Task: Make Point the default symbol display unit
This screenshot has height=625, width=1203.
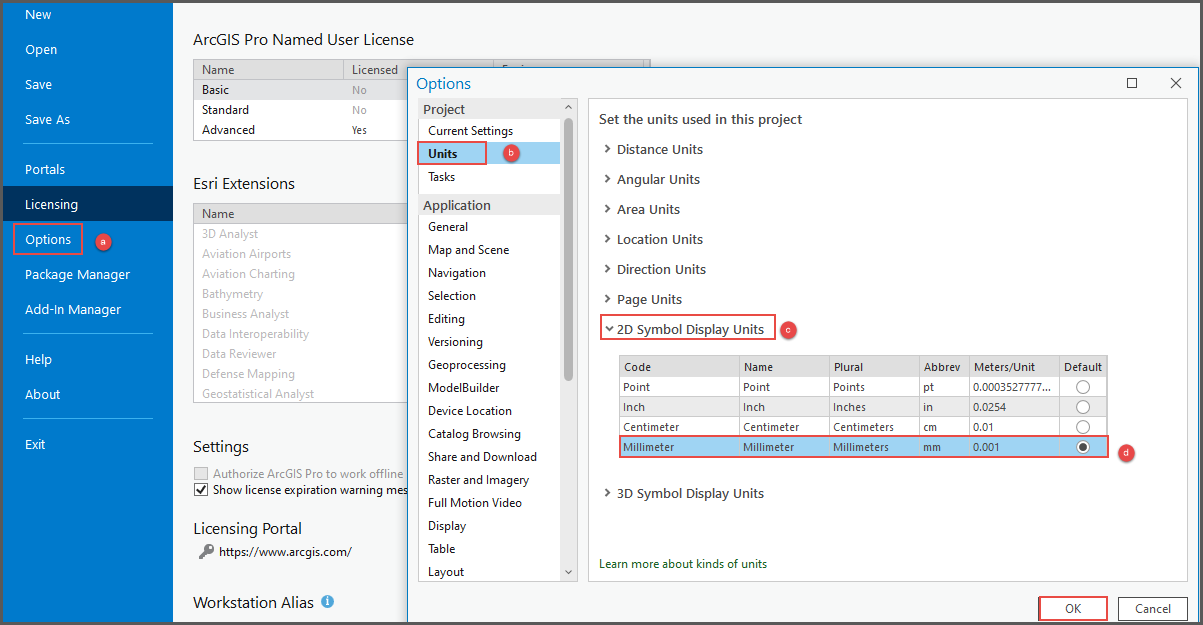Action: 1082,386
